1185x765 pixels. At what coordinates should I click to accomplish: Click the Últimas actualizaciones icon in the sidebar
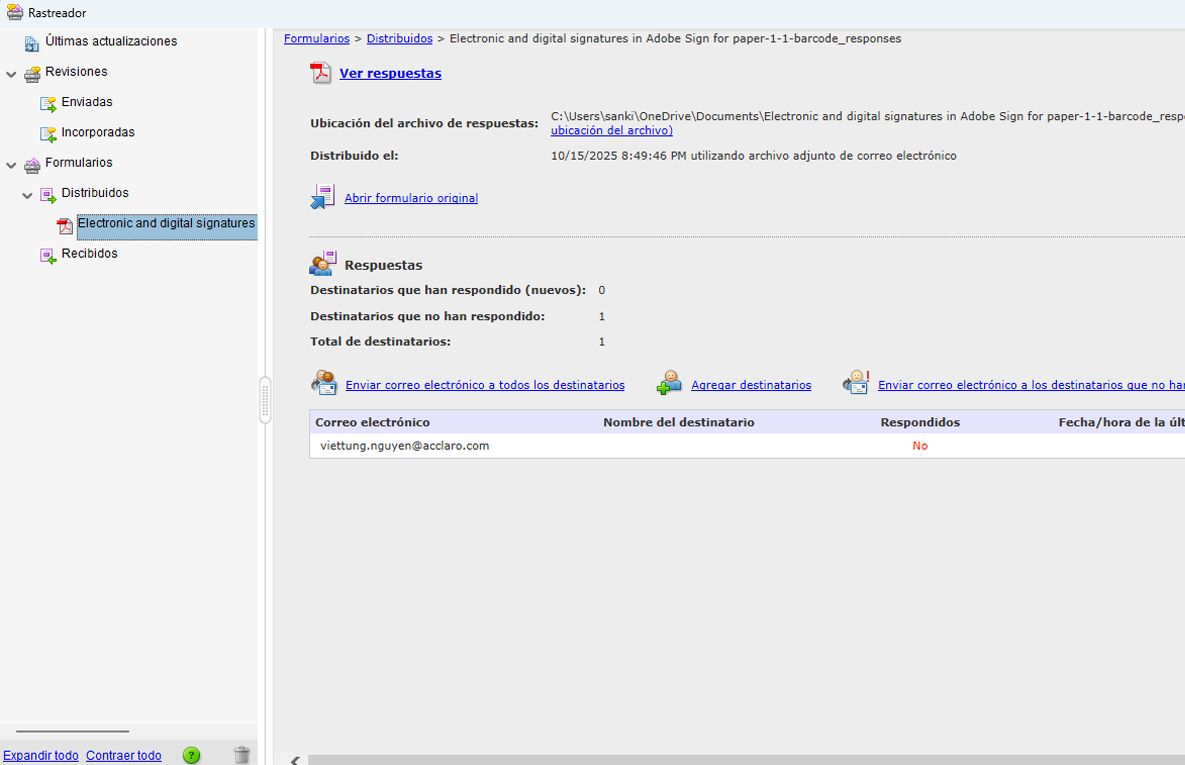point(29,40)
